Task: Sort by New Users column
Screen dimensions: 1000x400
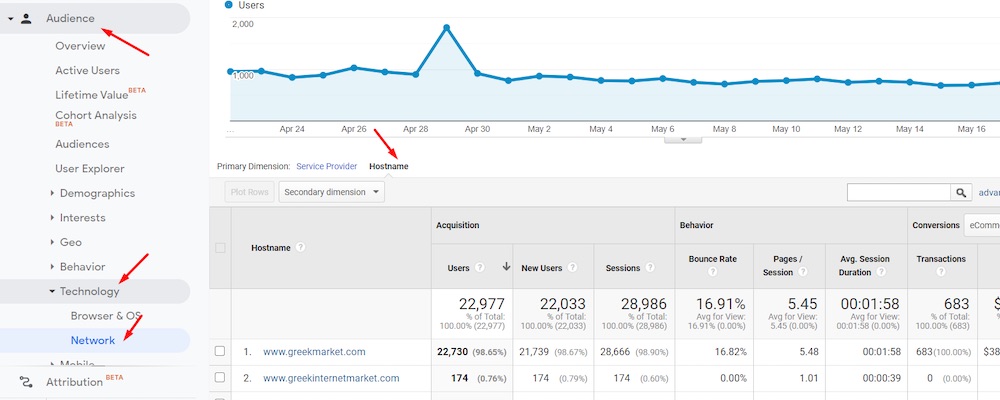Action: point(541,269)
